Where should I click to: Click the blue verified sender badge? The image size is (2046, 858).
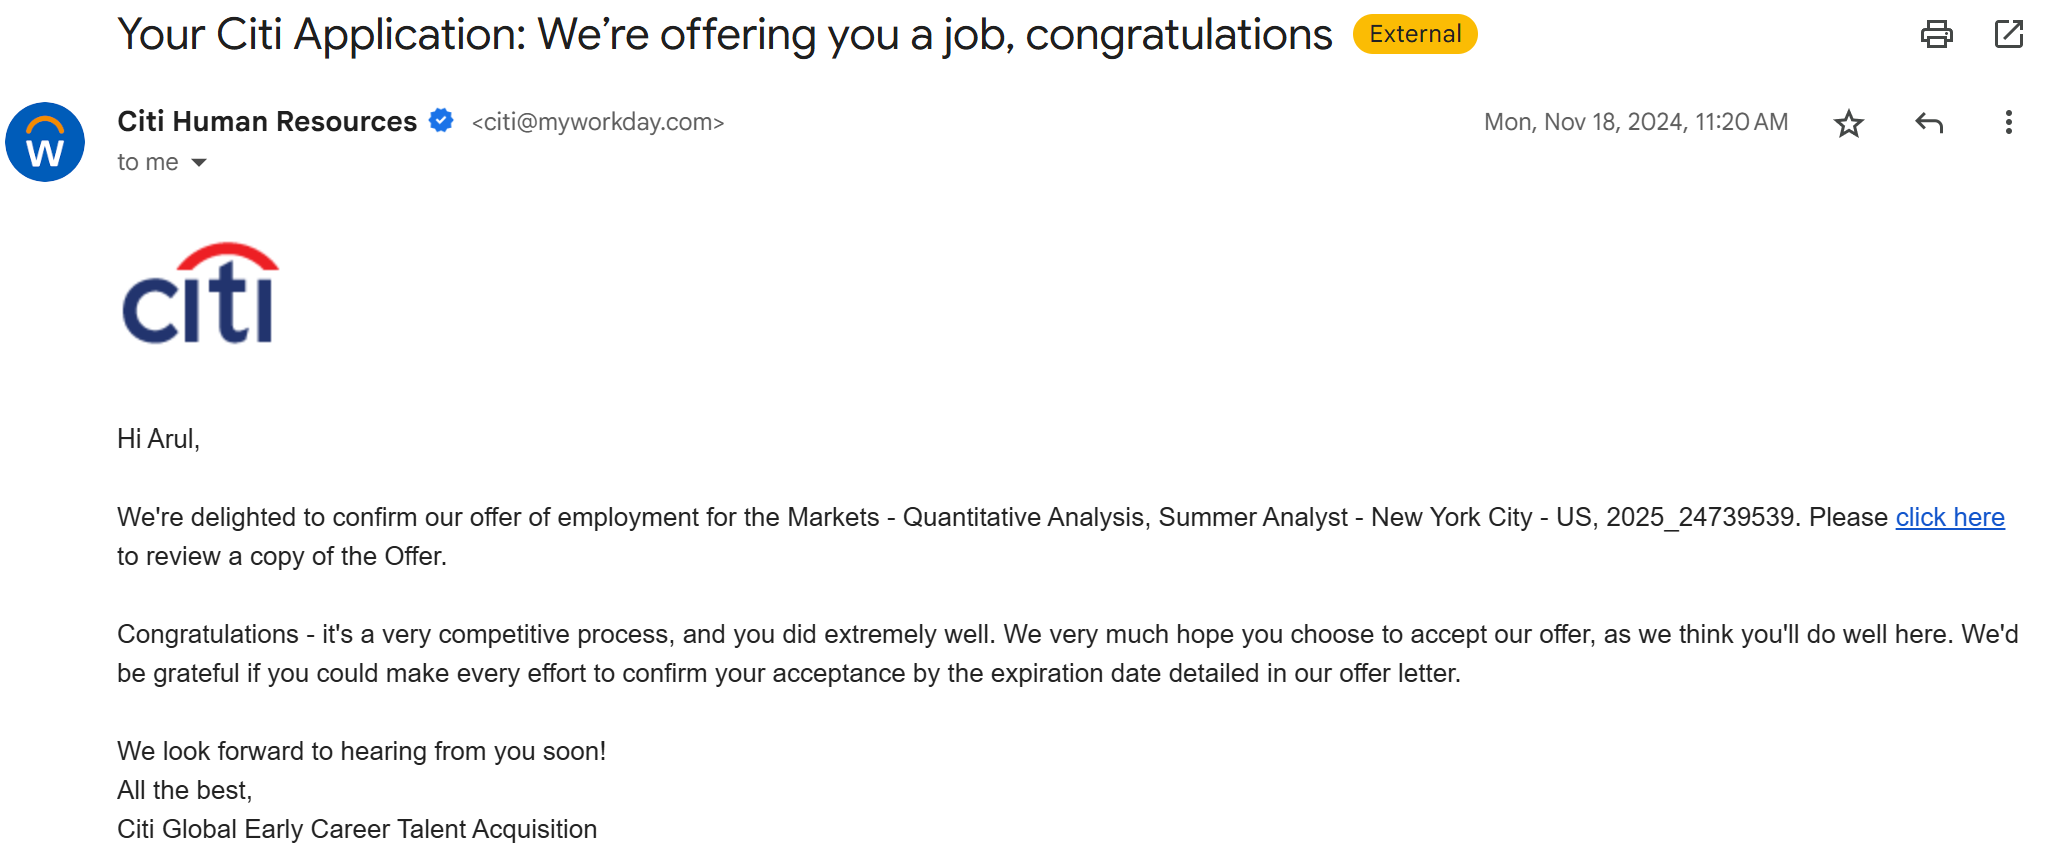pyautogui.click(x=441, y=121)
